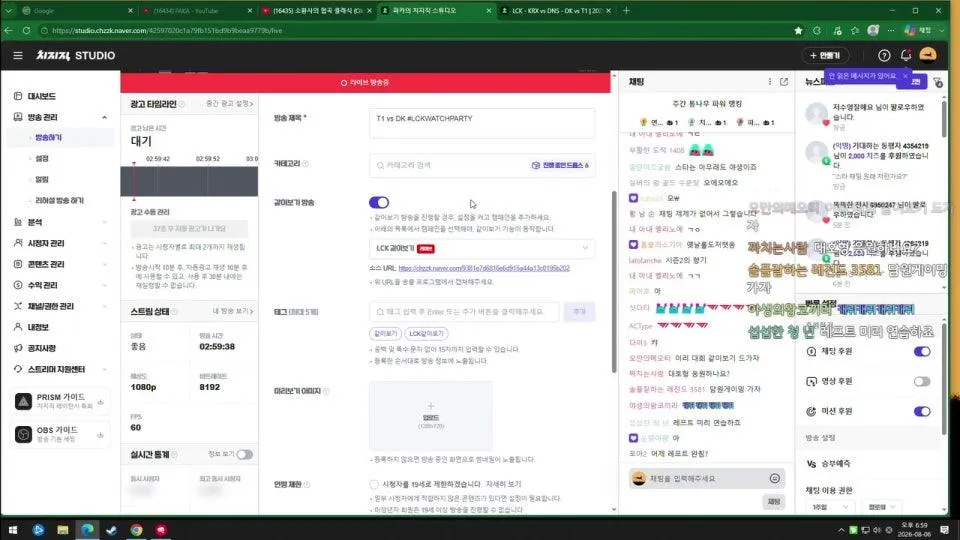The width and height of the screenshot is (960, 540).
Task: Click the 방송 제목 title input field
Action: pyautogui.click(x=482, y=123)
